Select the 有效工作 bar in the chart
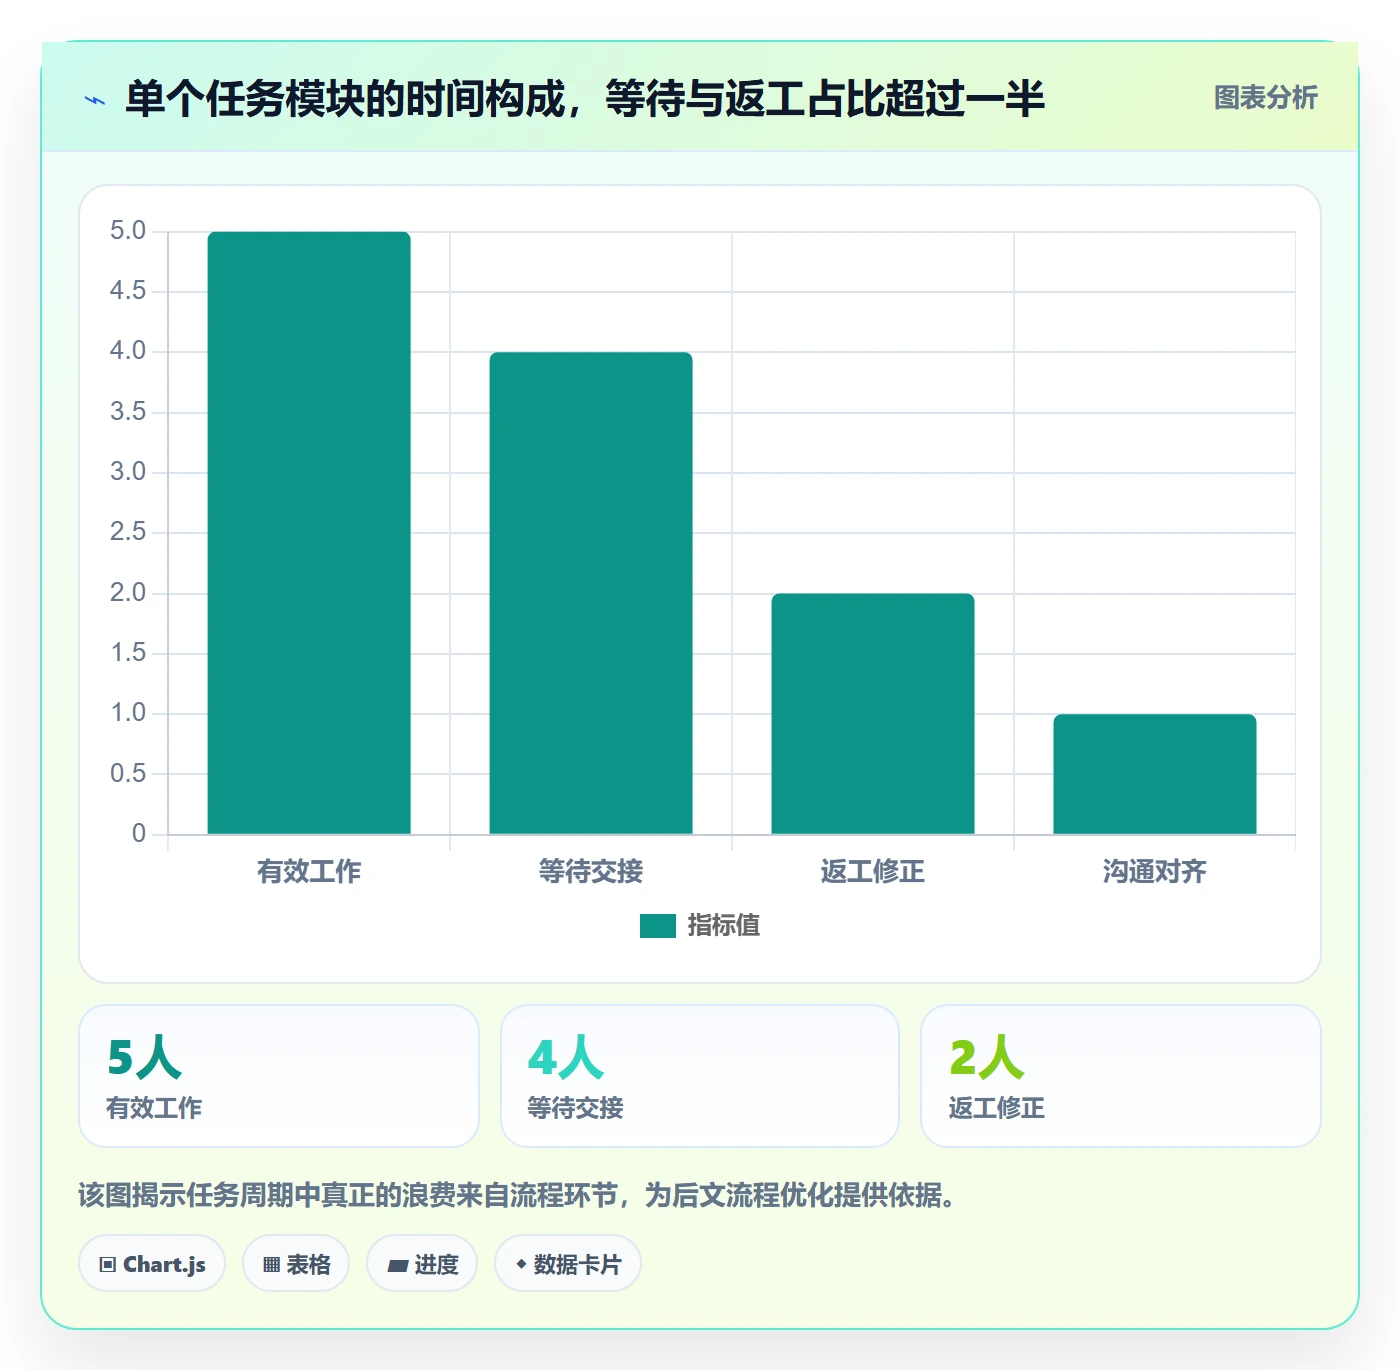The height and width of the screenshot is (1370, 1400). click(309, 533)
